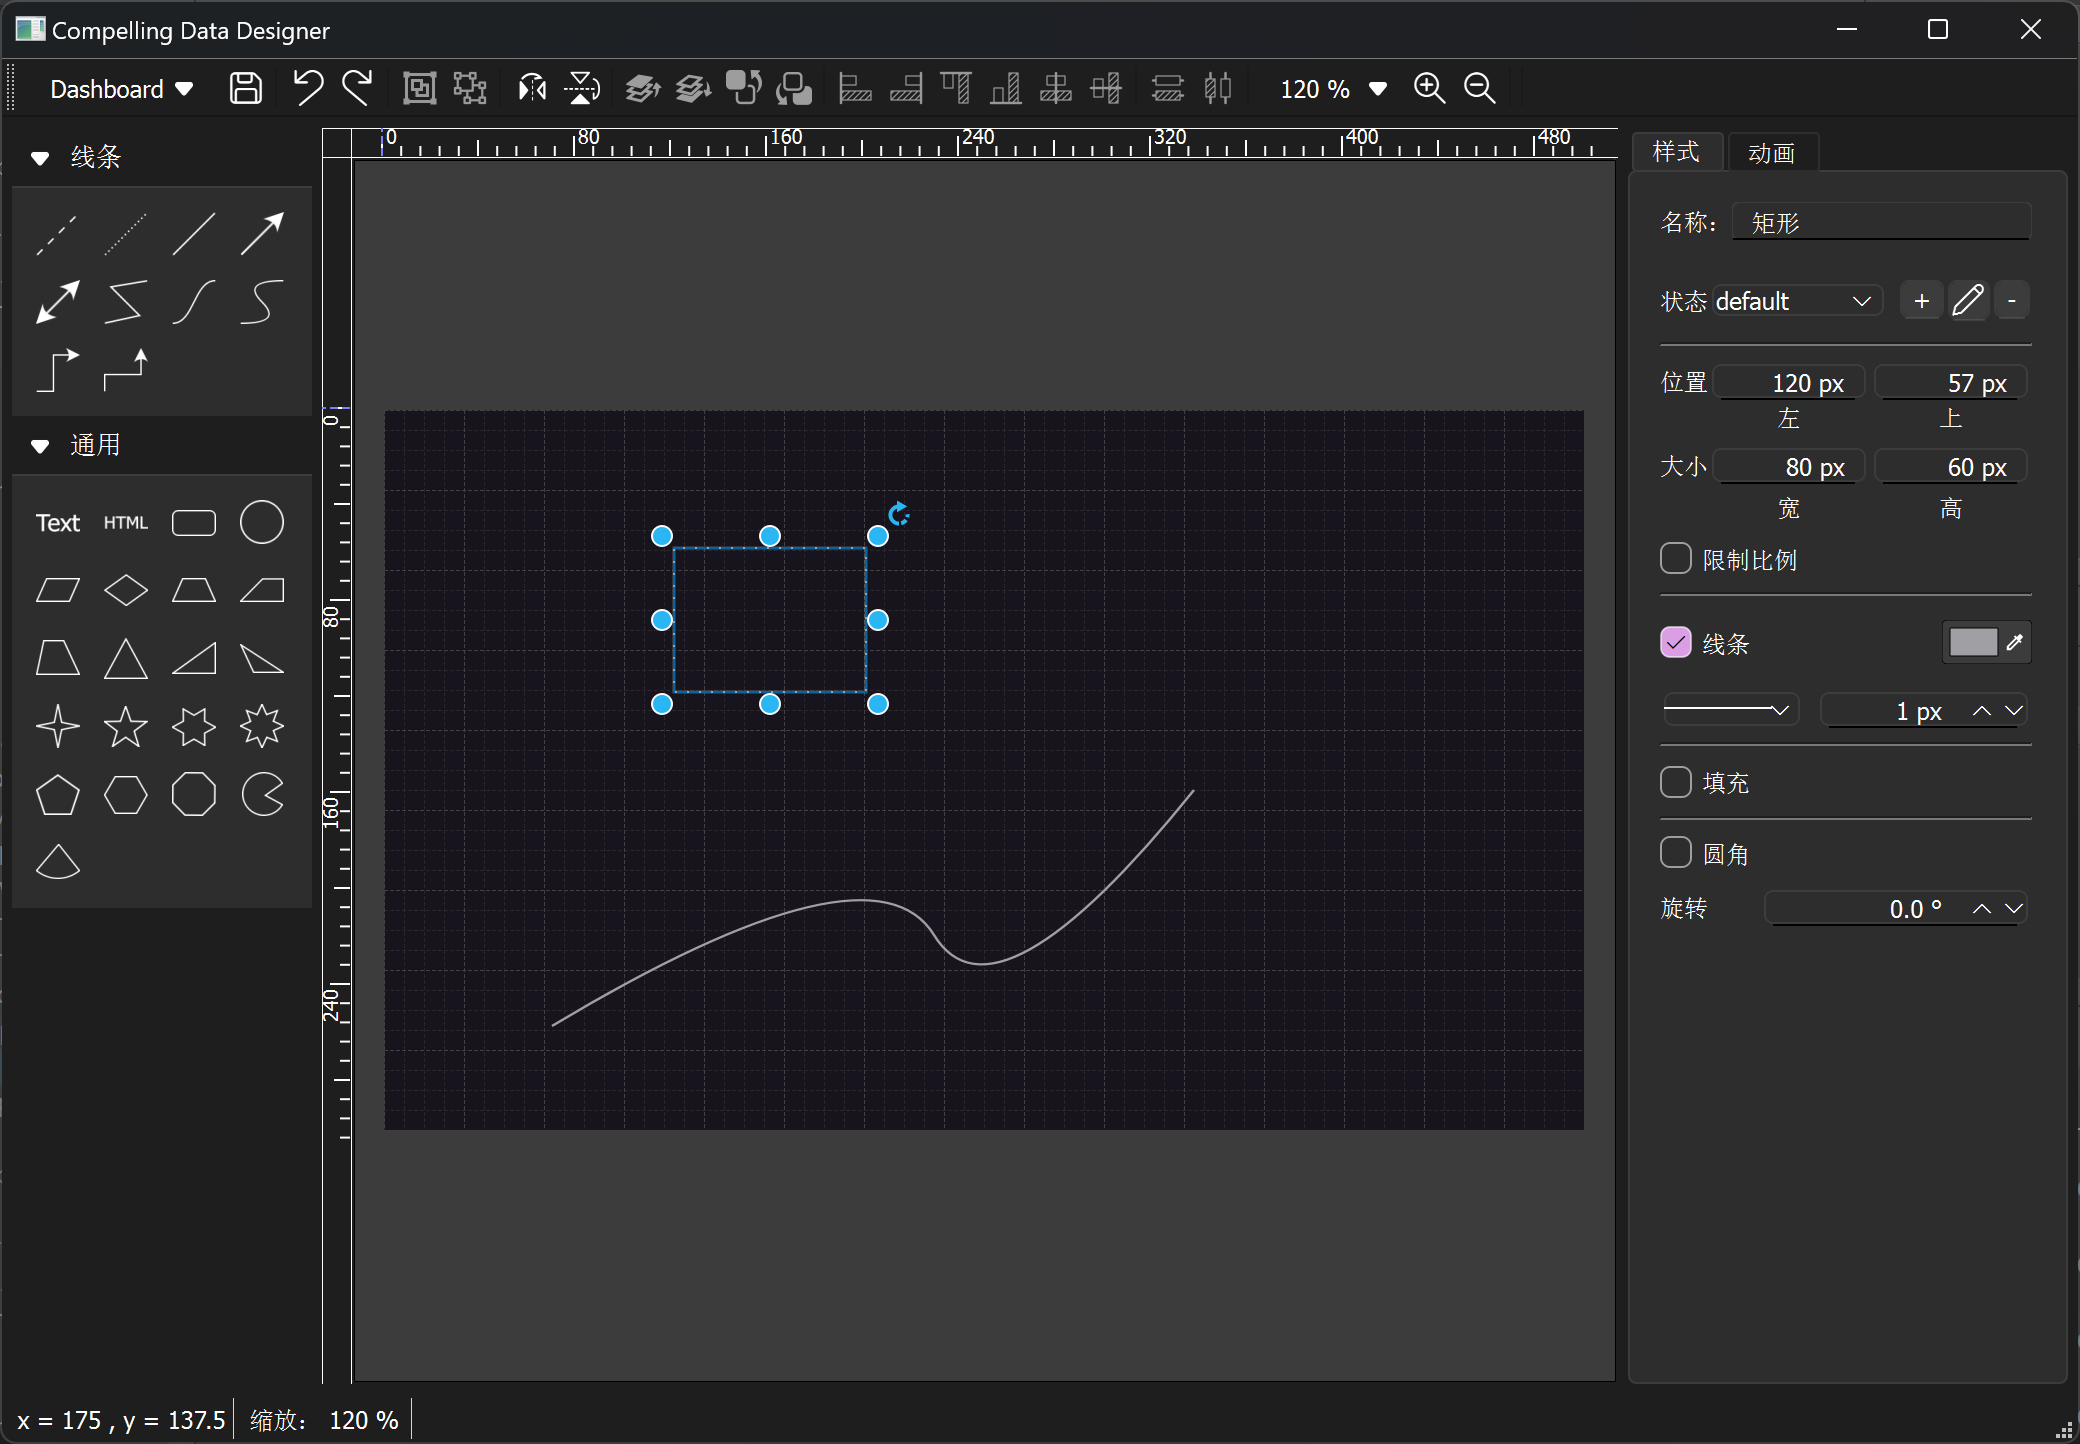Uncheck the 线条 checkbox

[x=1676, y=642]
